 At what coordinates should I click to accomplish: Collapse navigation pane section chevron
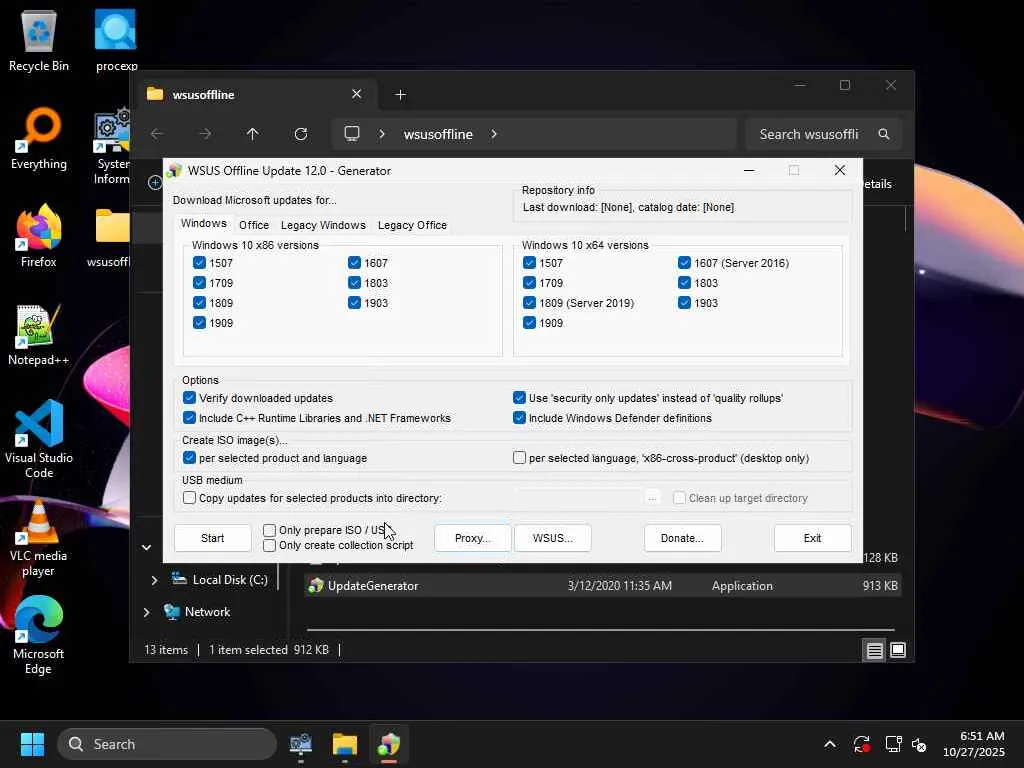(146, 547)
